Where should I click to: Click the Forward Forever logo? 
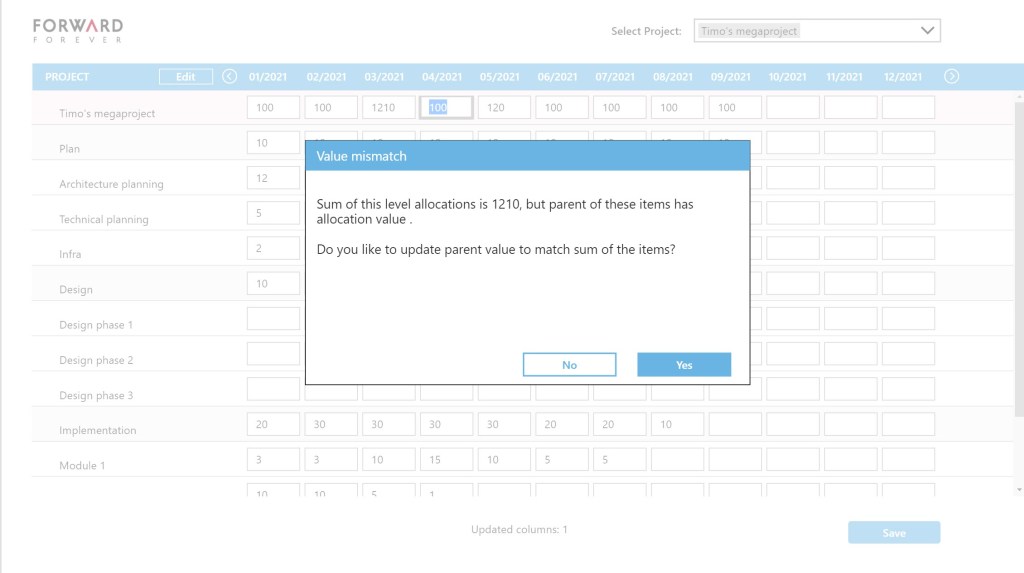(x=78, y=30)
